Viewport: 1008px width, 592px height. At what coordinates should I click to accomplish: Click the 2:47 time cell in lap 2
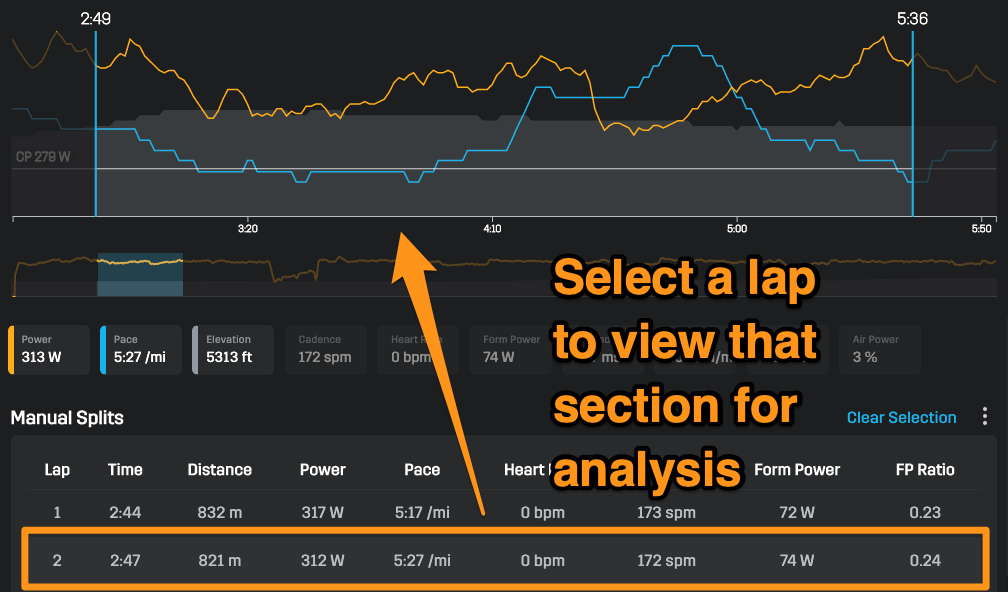(125, 561)
